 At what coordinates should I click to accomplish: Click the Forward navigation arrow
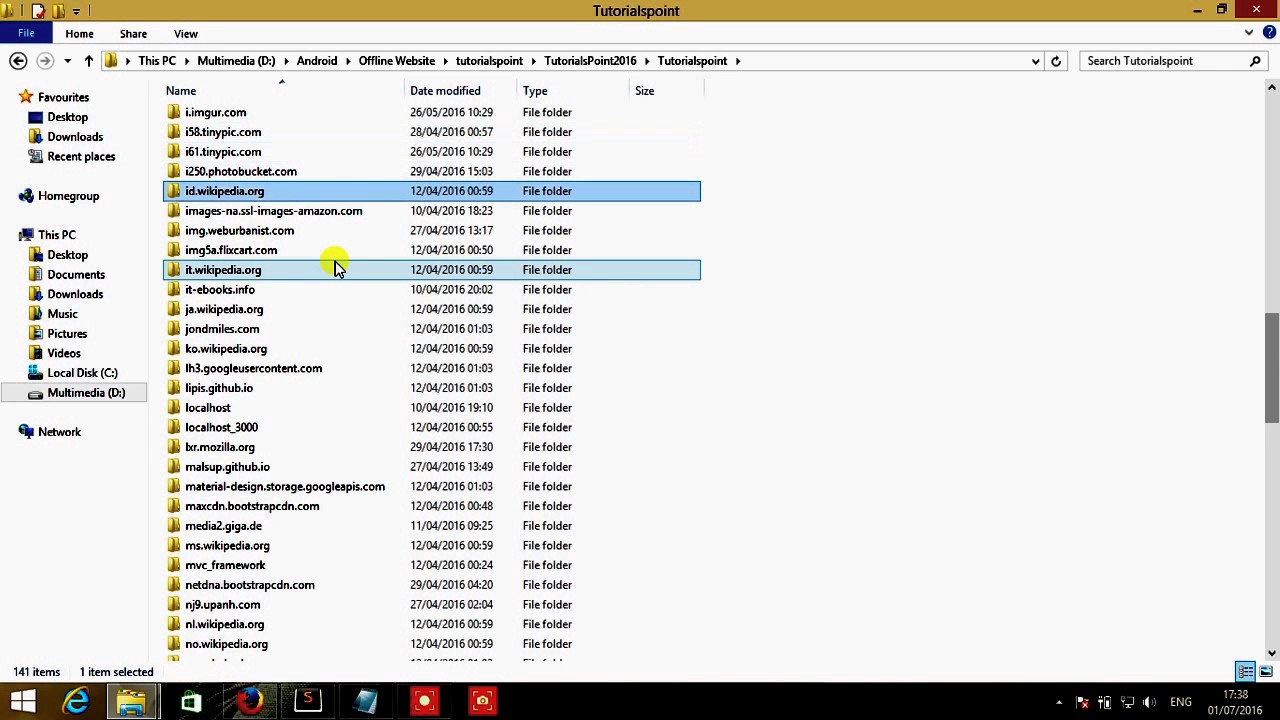coord(44,61)
